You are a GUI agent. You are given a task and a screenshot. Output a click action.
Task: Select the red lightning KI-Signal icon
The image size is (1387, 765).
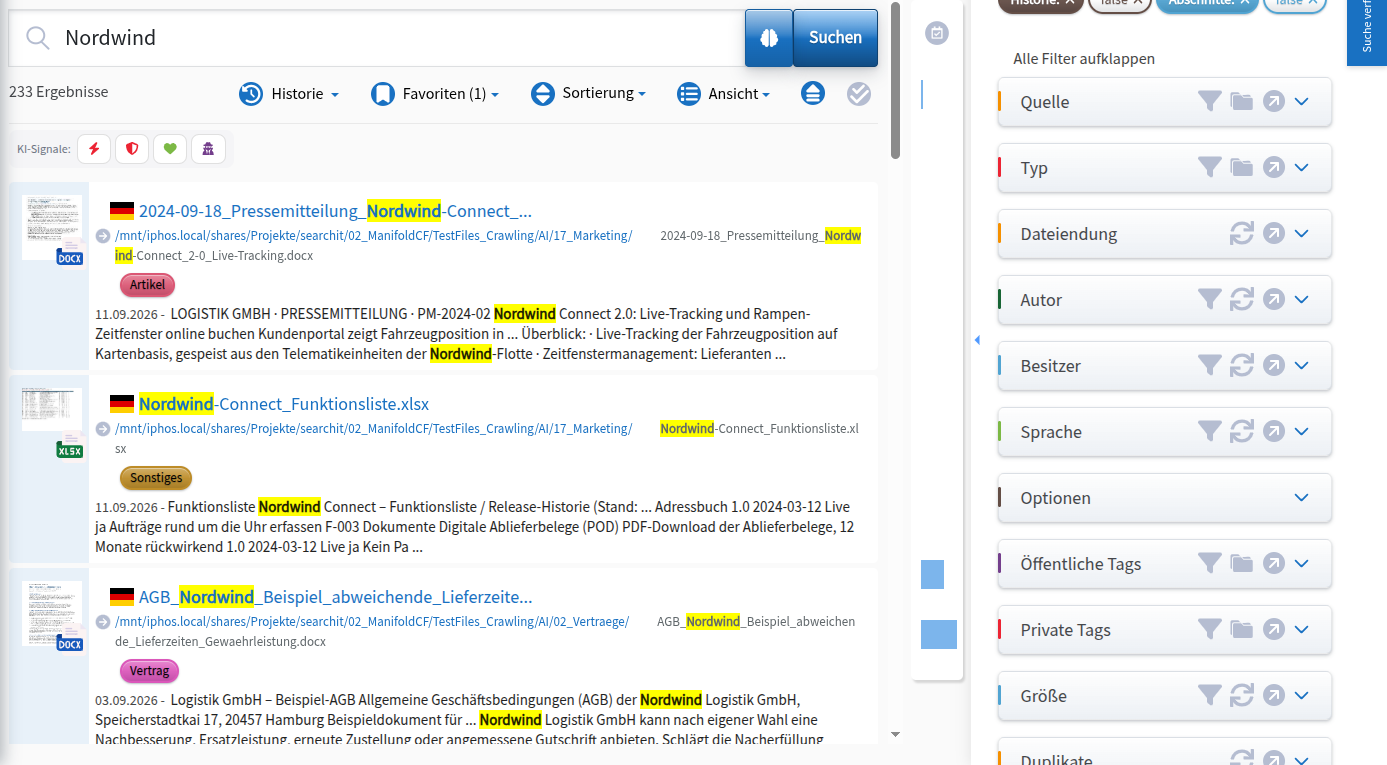94,149
